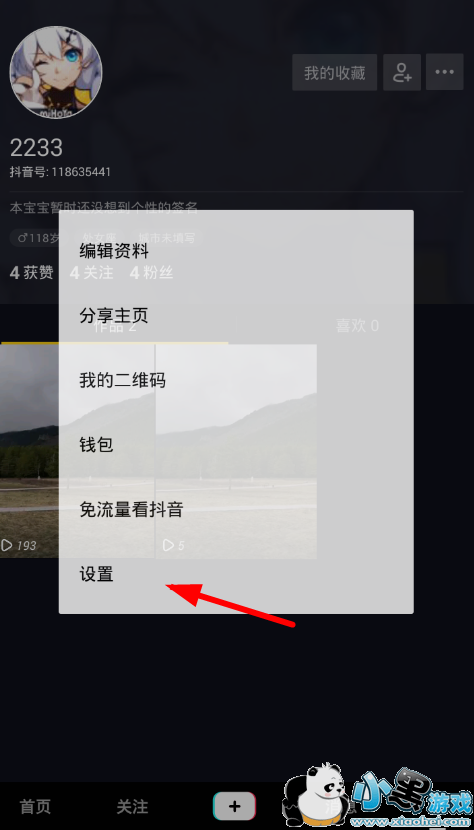Image resolution: width=474 pixels, height=830 pixels.
Task: Click the 抖音号 118635441 ID text
Action: [60, 172]
